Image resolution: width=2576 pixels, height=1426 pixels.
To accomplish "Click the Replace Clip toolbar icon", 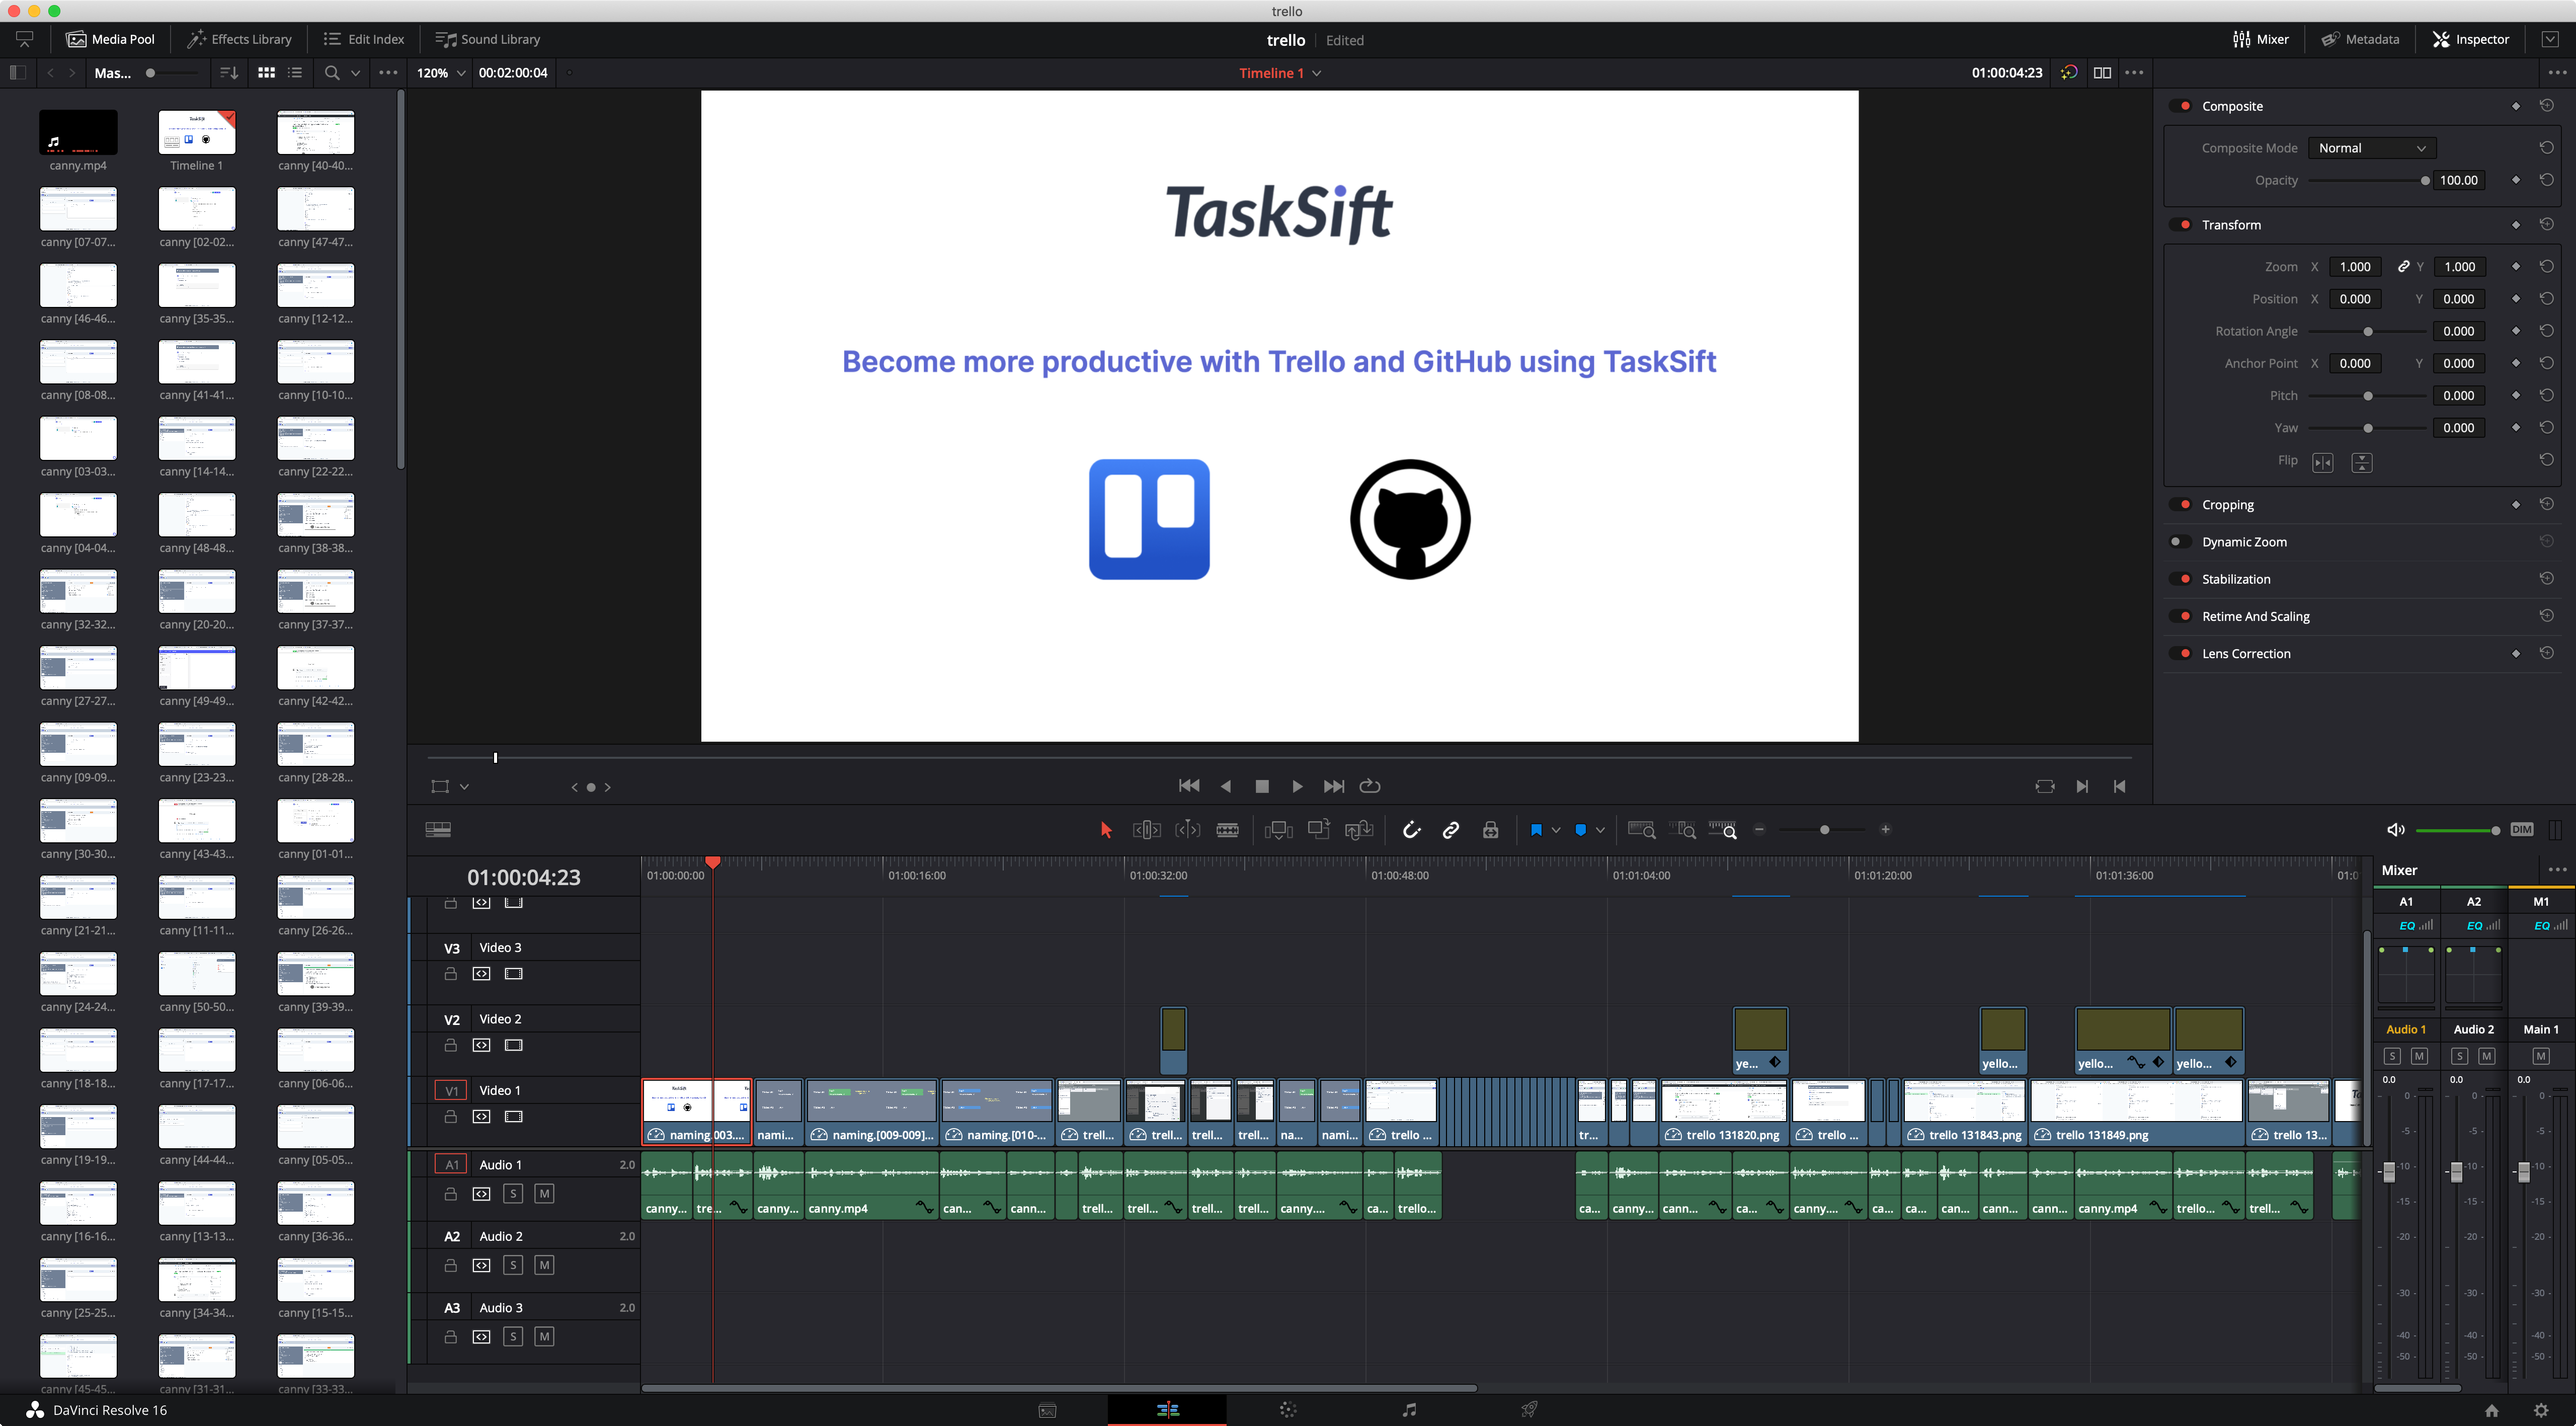I will (1359, 830).
